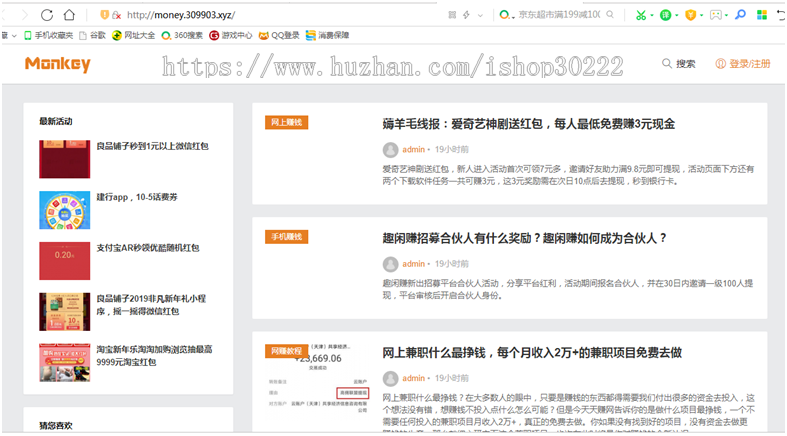
Task: Open QQ登录 bookmark
Action: point(279,35)
